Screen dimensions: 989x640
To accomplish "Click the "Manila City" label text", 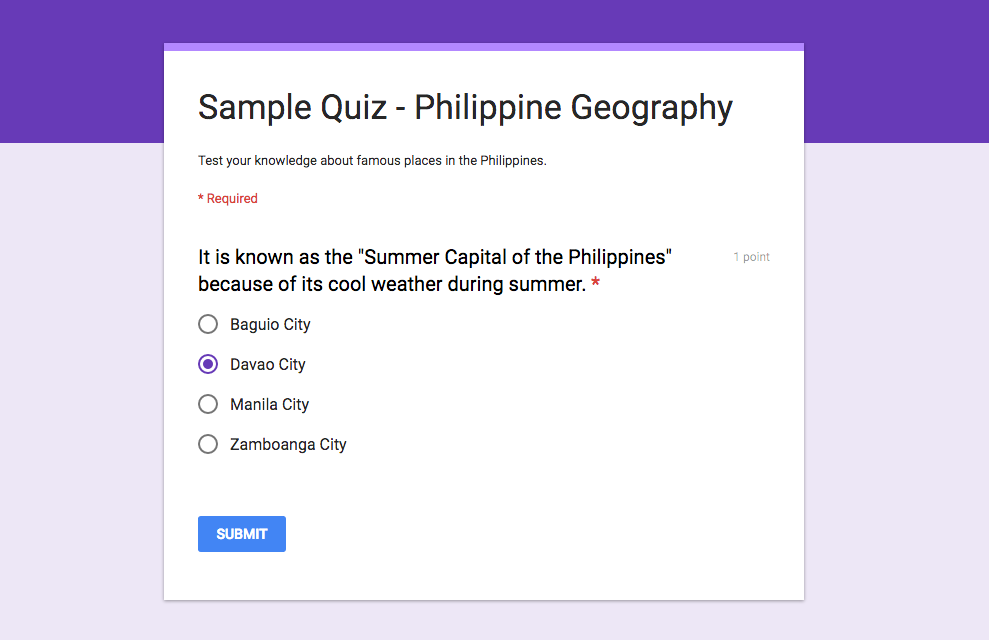I will (268, 404).
